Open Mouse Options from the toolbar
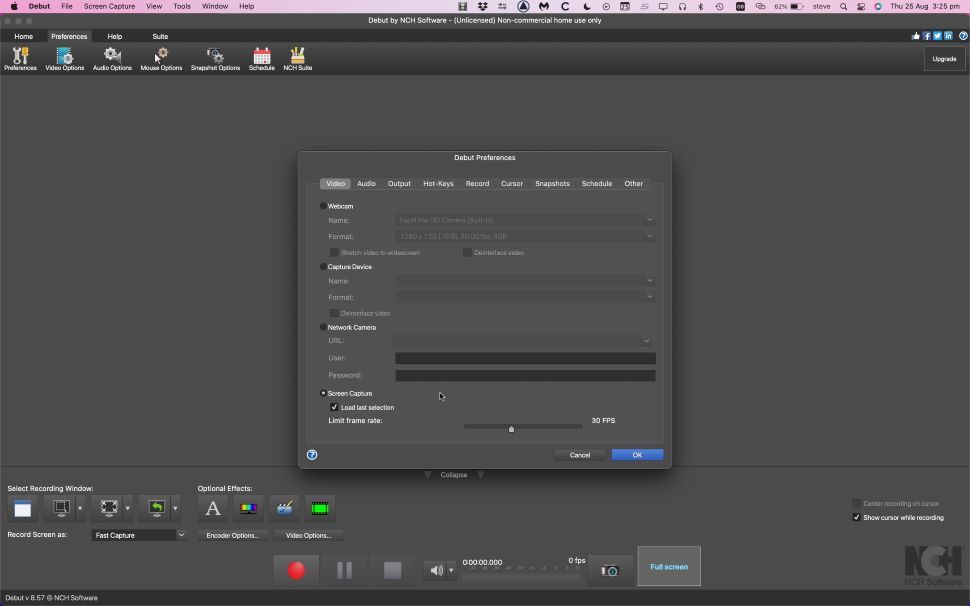This screenshot has width=970, height=606. pos(160,57)
